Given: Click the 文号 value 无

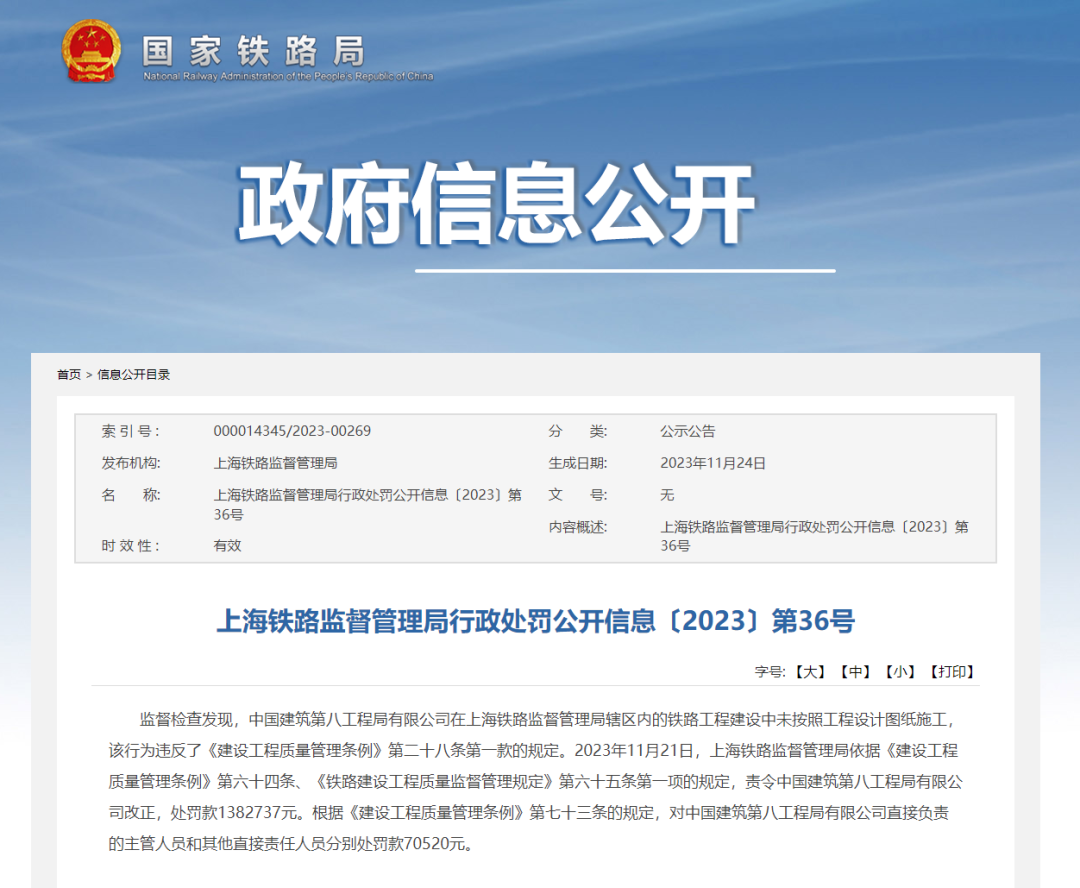Looking at the screenshot, I should (667, 495).
